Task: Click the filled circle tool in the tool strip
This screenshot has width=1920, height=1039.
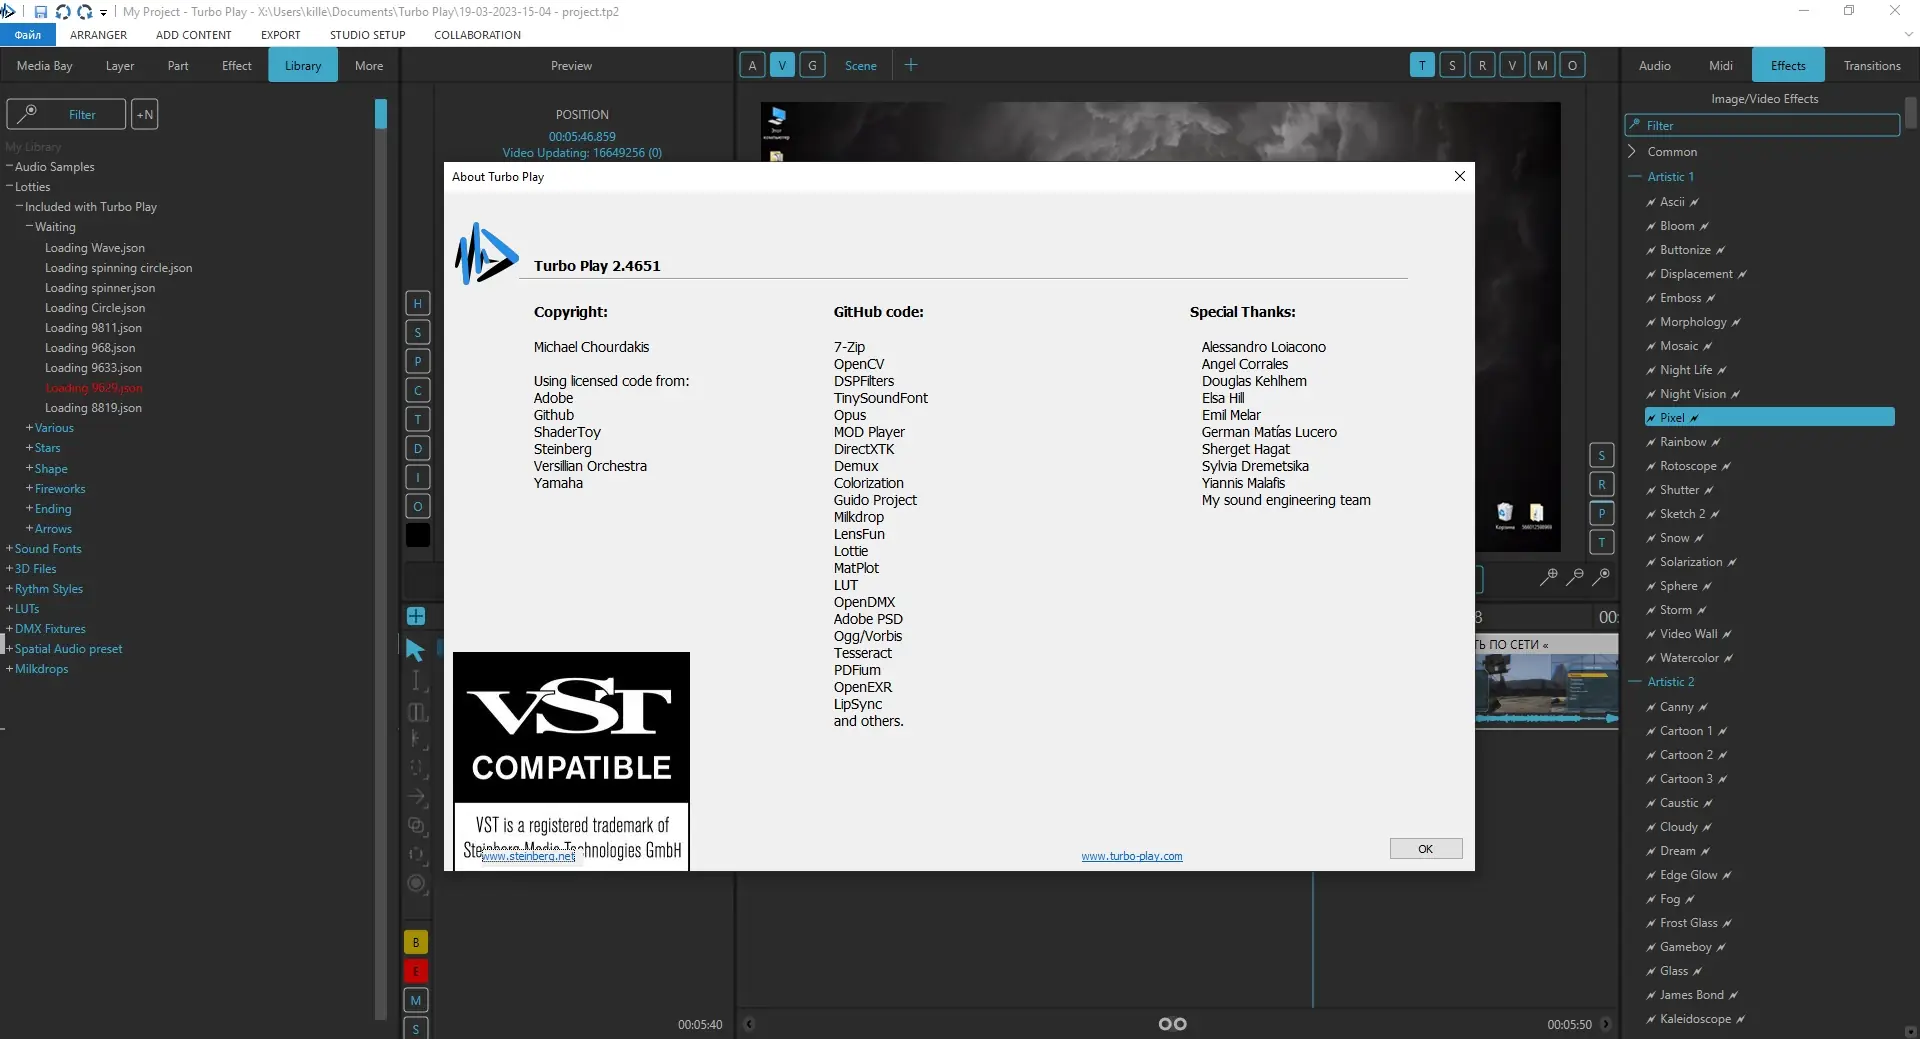Action: point(417,884)
